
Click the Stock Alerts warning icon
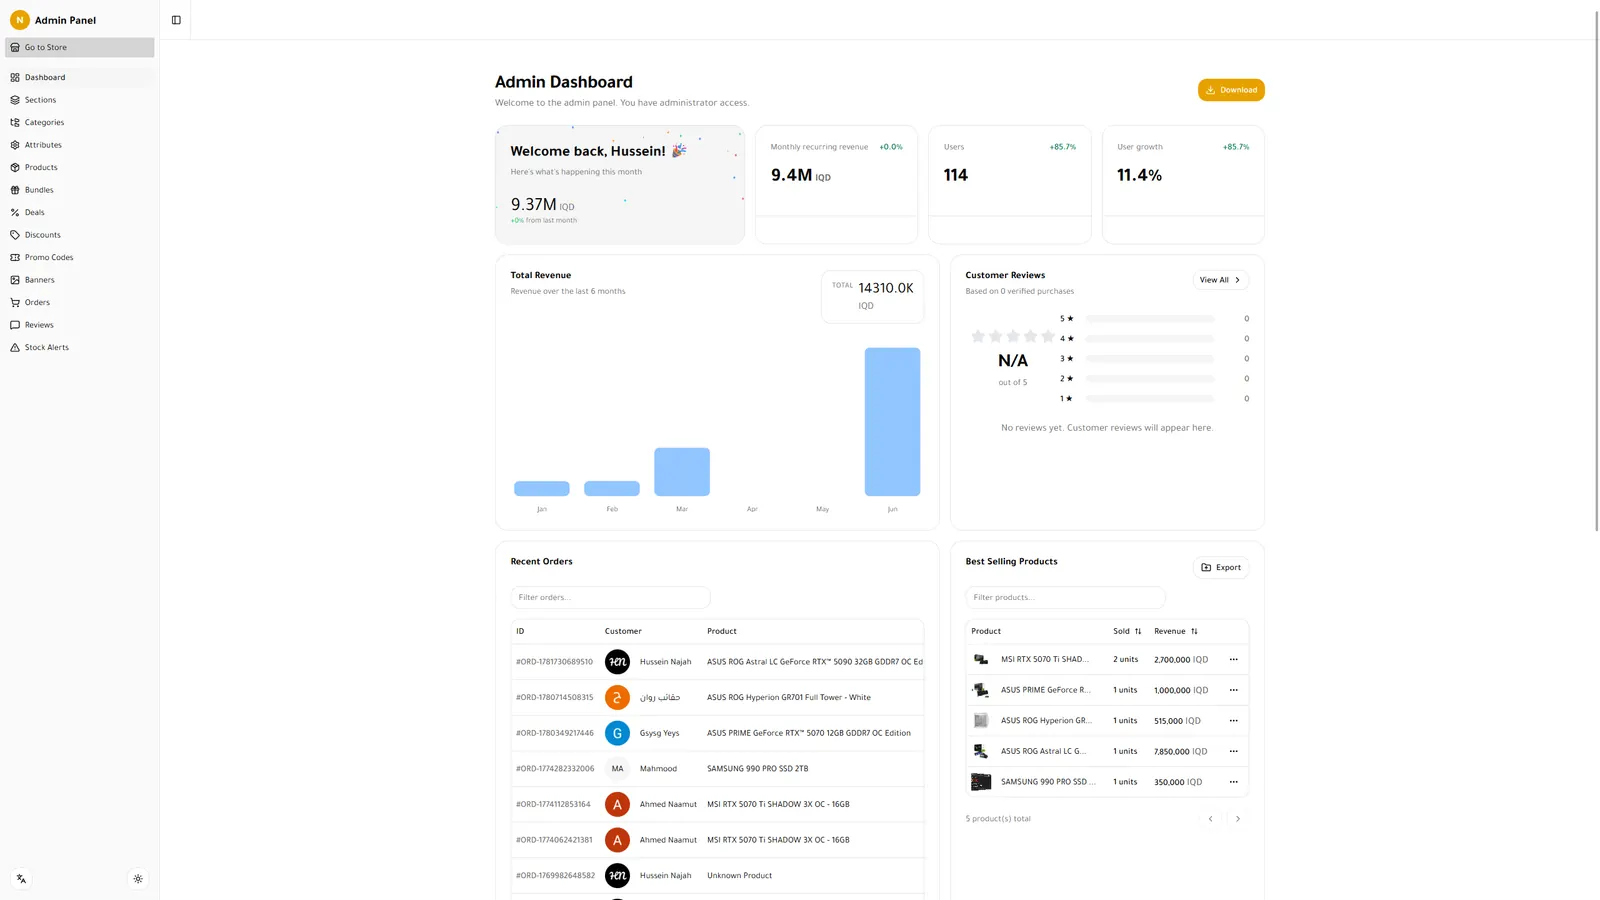point(15,347)
